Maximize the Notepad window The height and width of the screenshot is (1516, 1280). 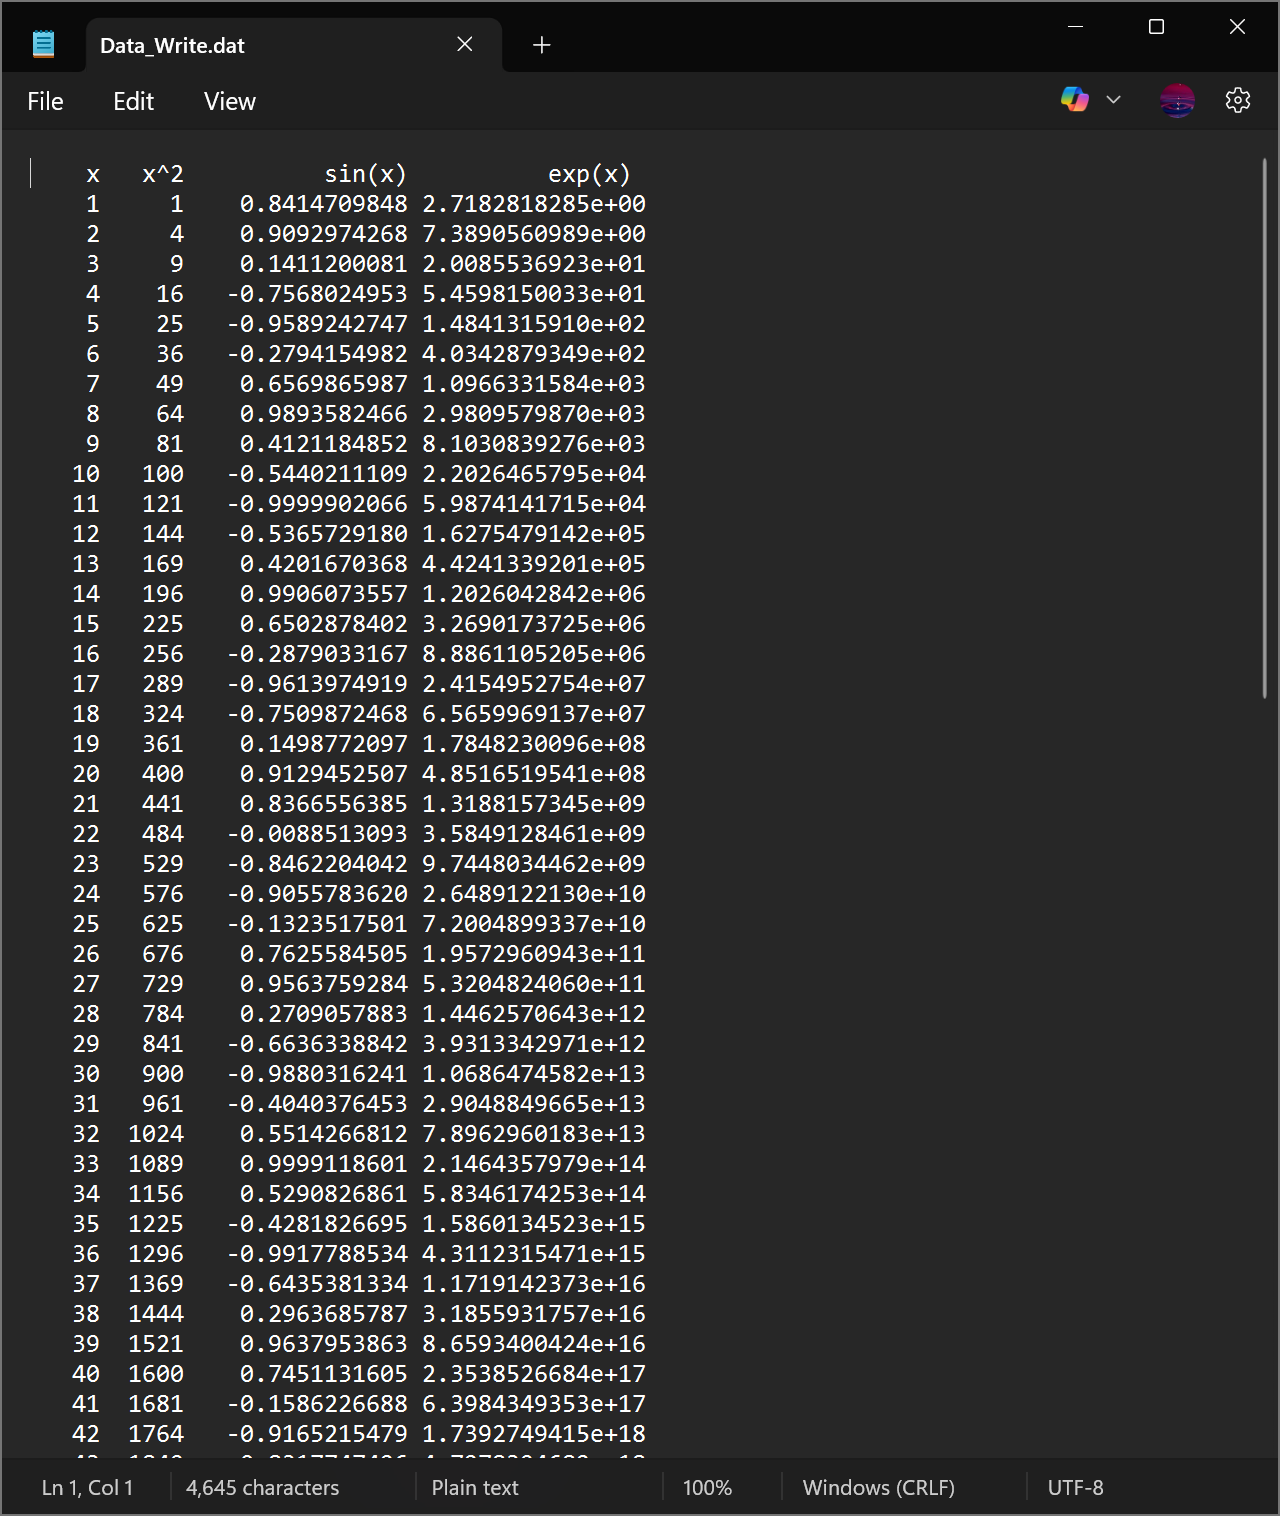coord(1156,27)
